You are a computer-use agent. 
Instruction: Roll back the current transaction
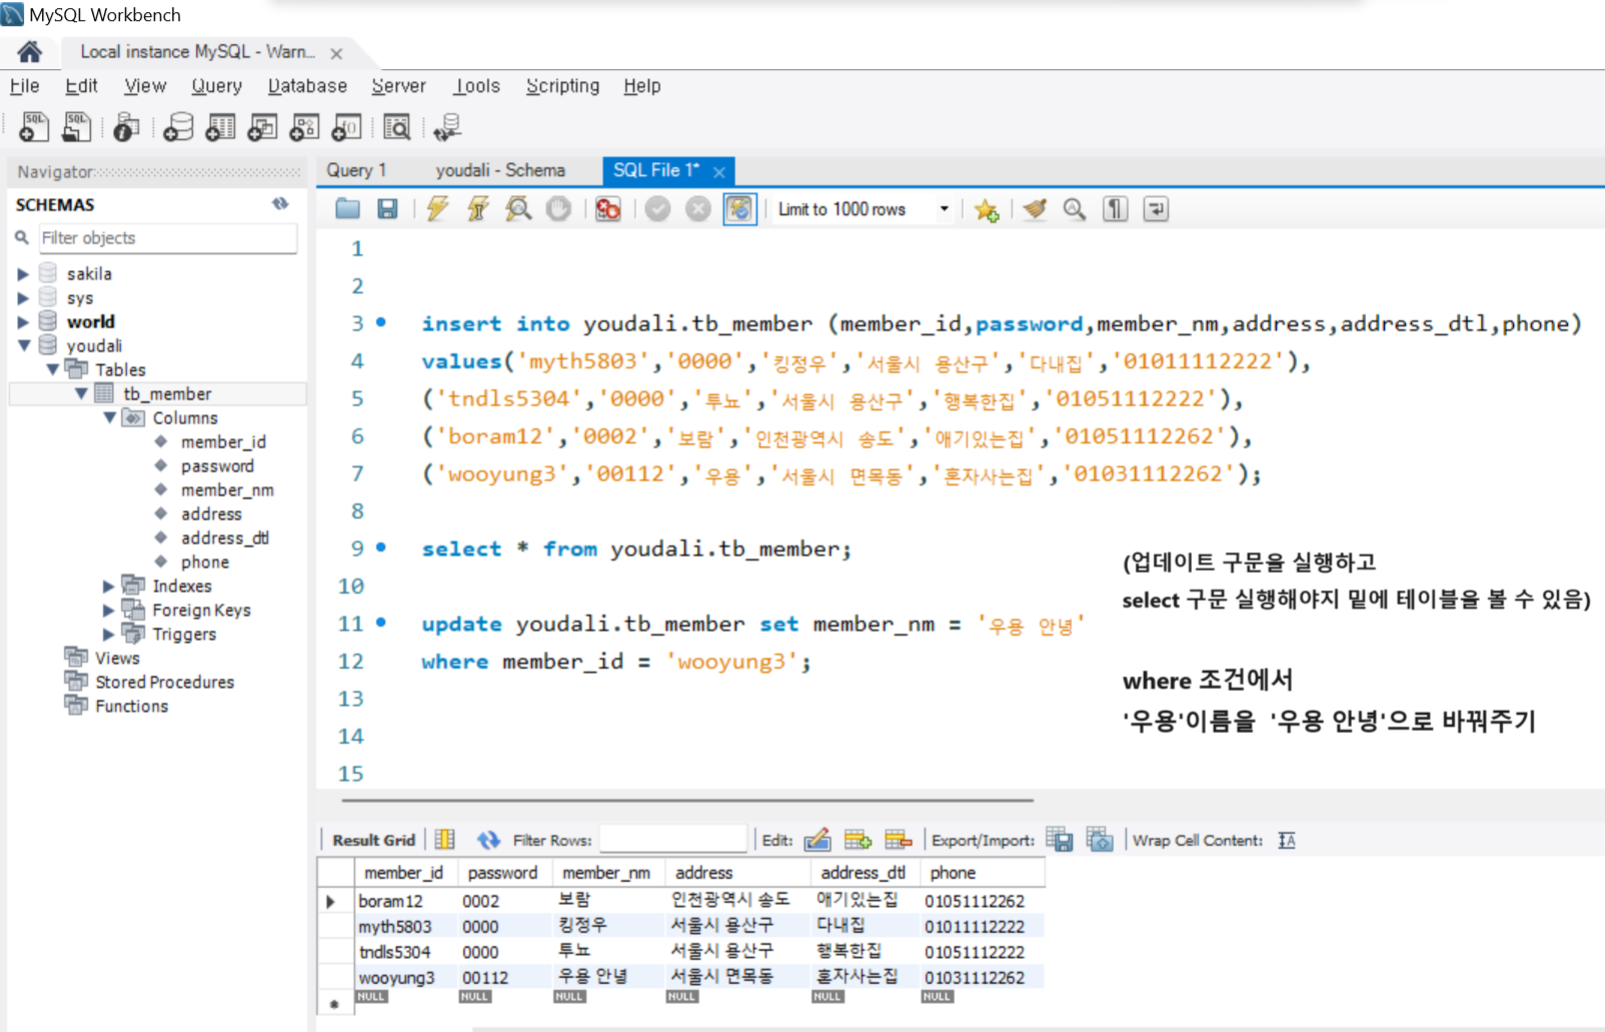tap(698, 209)
